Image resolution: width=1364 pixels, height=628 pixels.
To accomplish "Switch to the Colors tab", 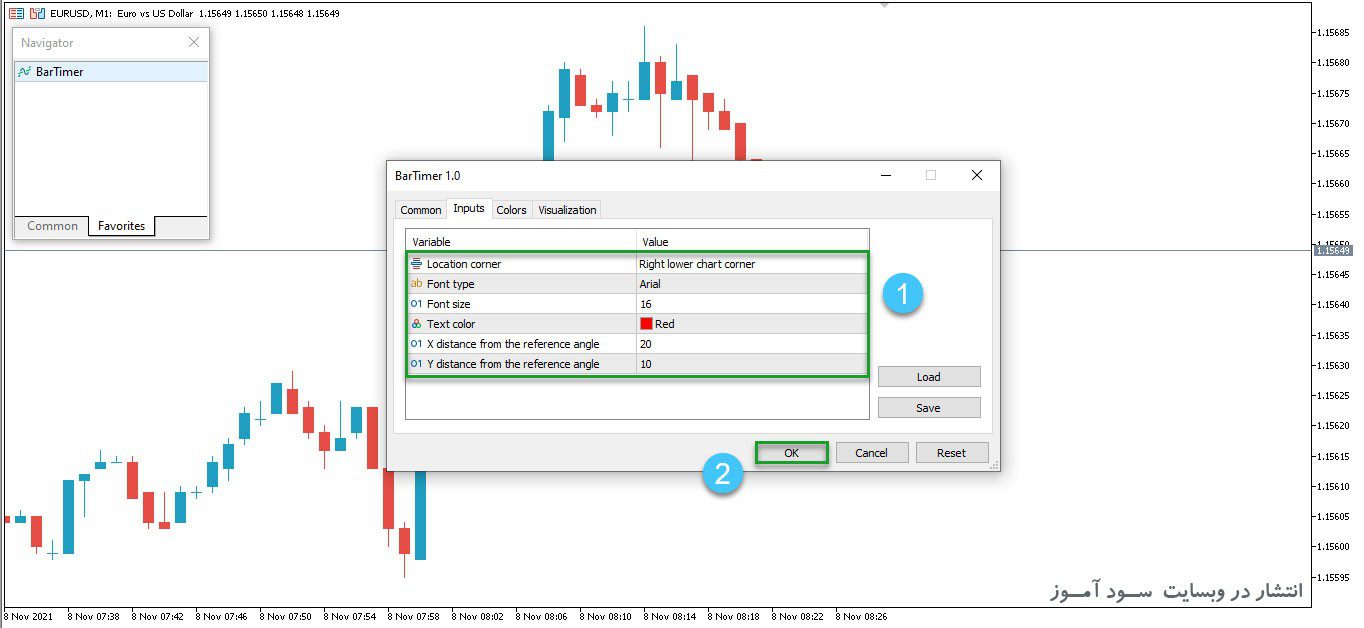I will pos(511,210).
